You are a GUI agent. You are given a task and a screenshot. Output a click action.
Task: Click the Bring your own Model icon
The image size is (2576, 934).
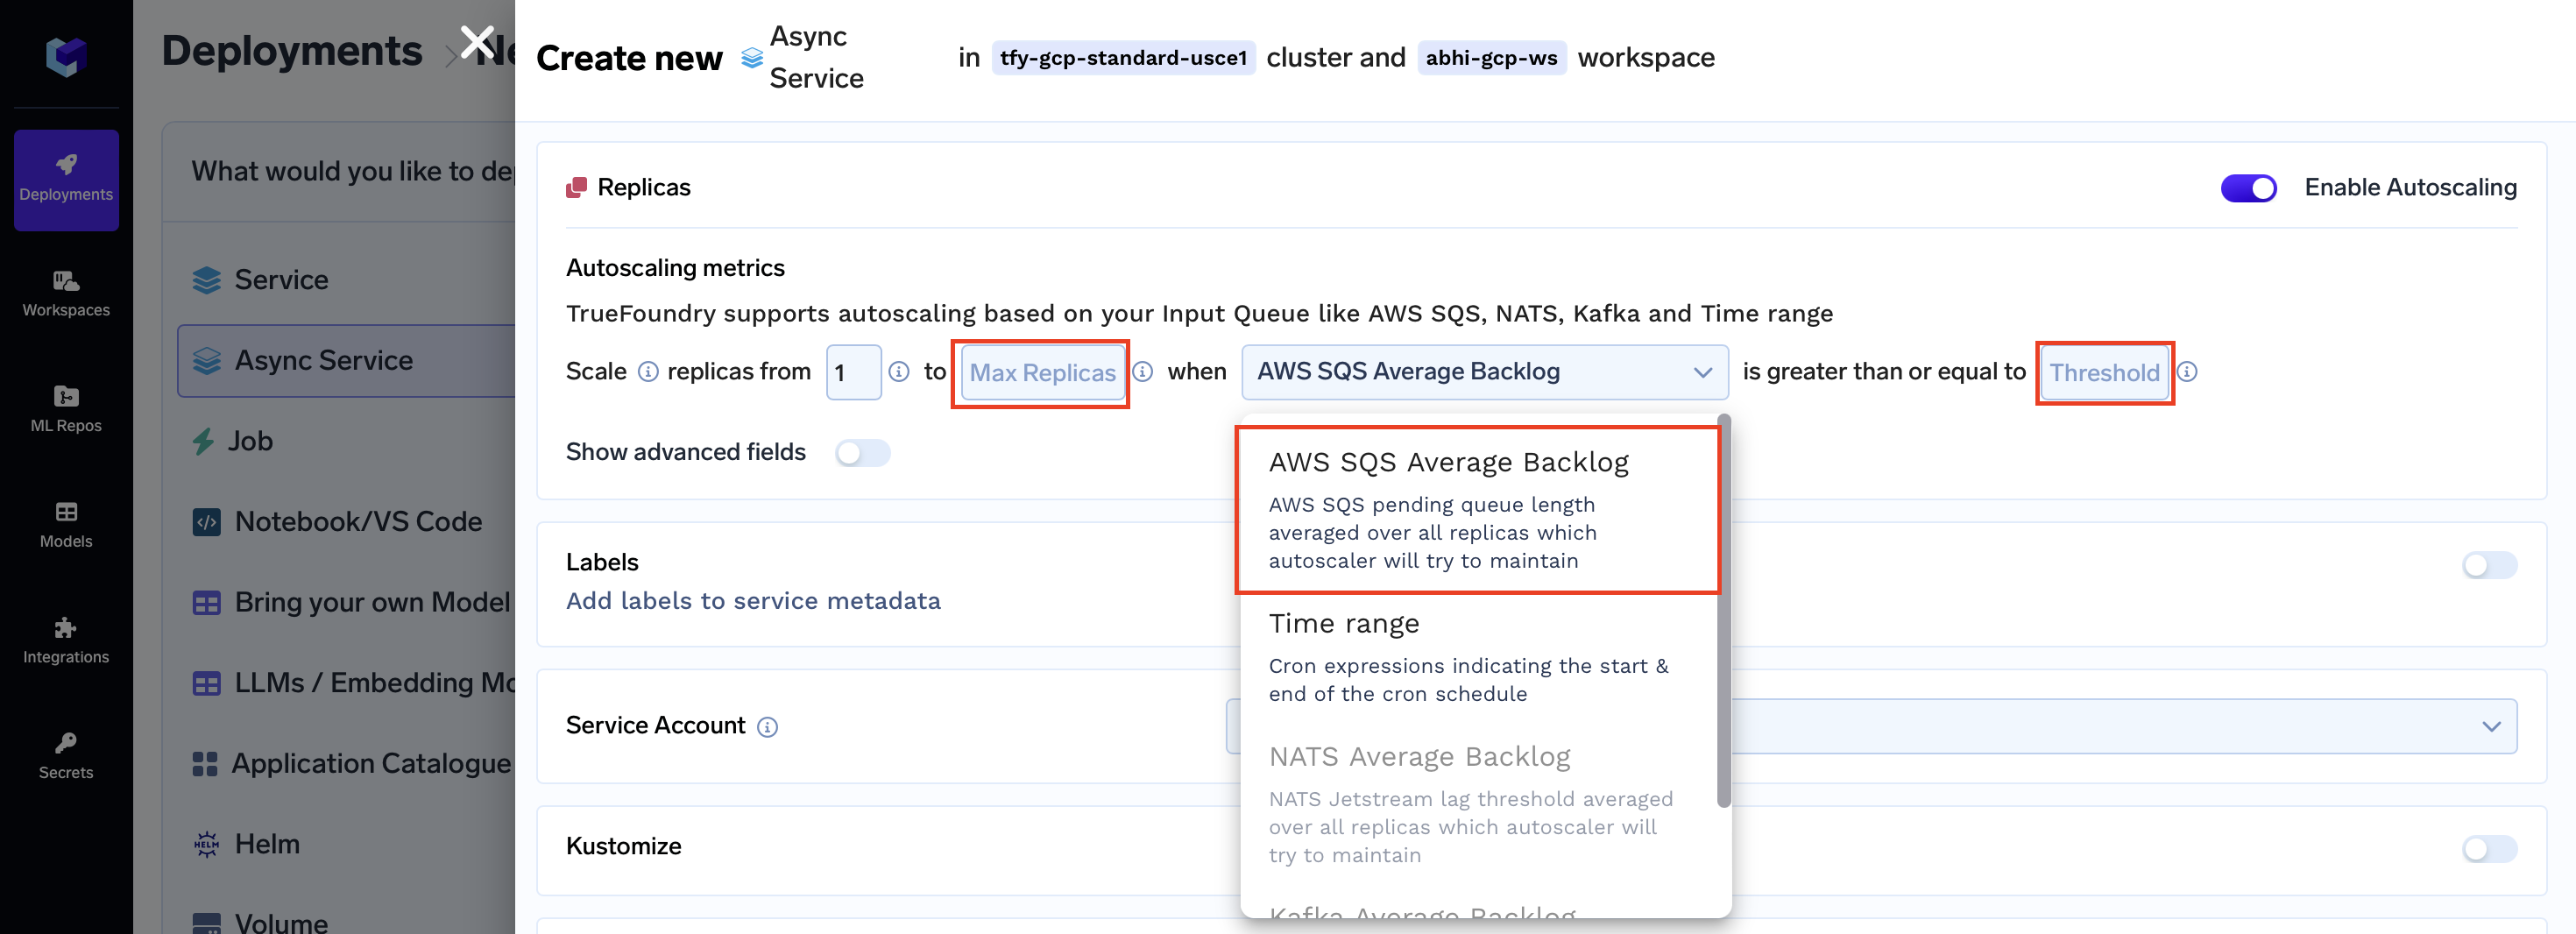click(x=206, y=603)
